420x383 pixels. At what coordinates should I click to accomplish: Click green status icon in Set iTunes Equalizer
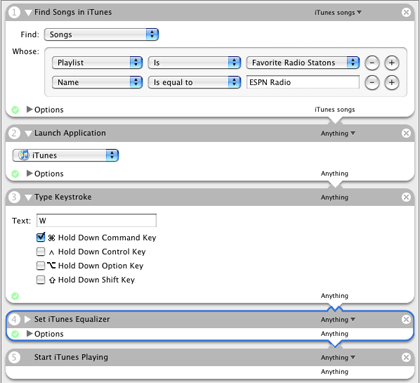pos(15,334)
